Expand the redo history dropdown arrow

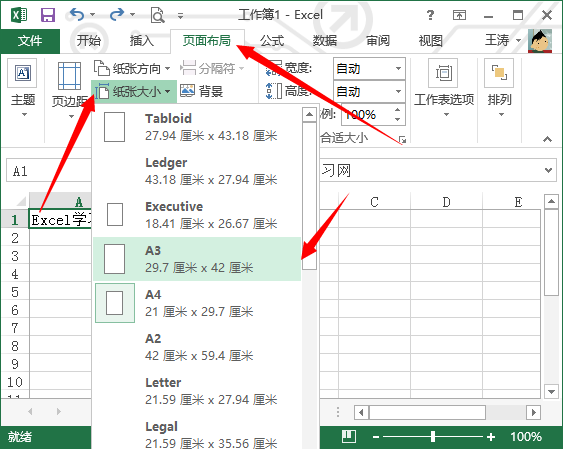[x=132, y=15]
